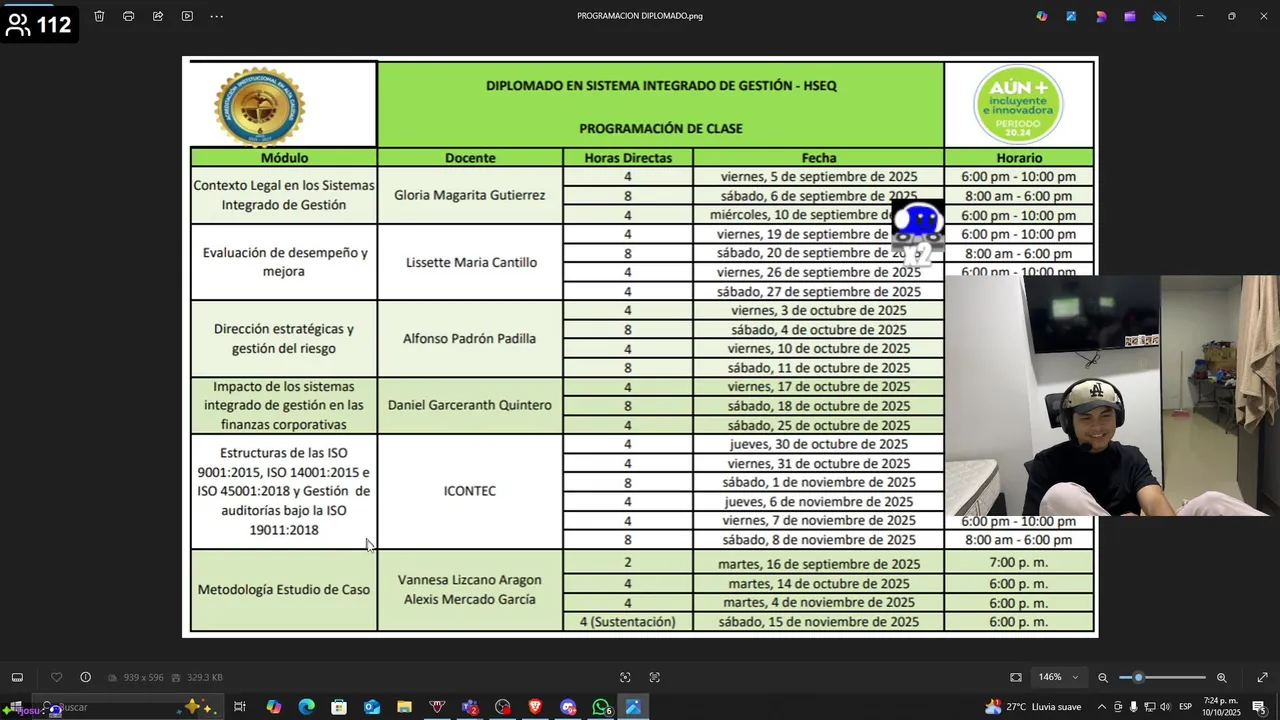The image size is (1280, 720).
Task: Click the 939 x 596 image dimensions text
Action: point(143,677)
